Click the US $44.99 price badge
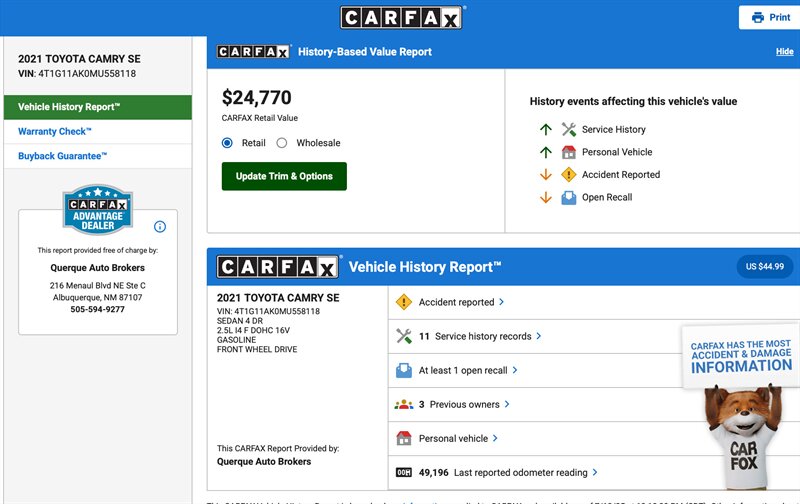 [765, 267]
